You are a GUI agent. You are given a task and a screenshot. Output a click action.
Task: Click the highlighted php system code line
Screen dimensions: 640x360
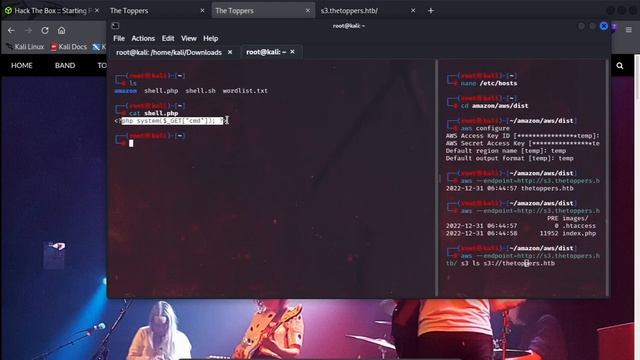(x=170, y=120)
